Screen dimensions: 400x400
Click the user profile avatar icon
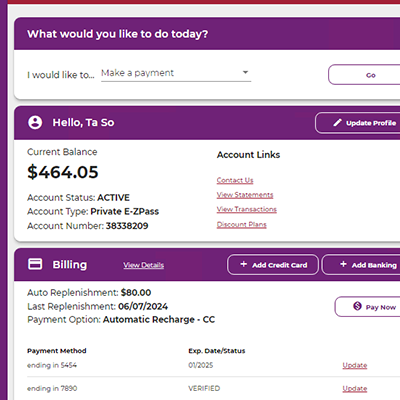(x=35, y=122)
